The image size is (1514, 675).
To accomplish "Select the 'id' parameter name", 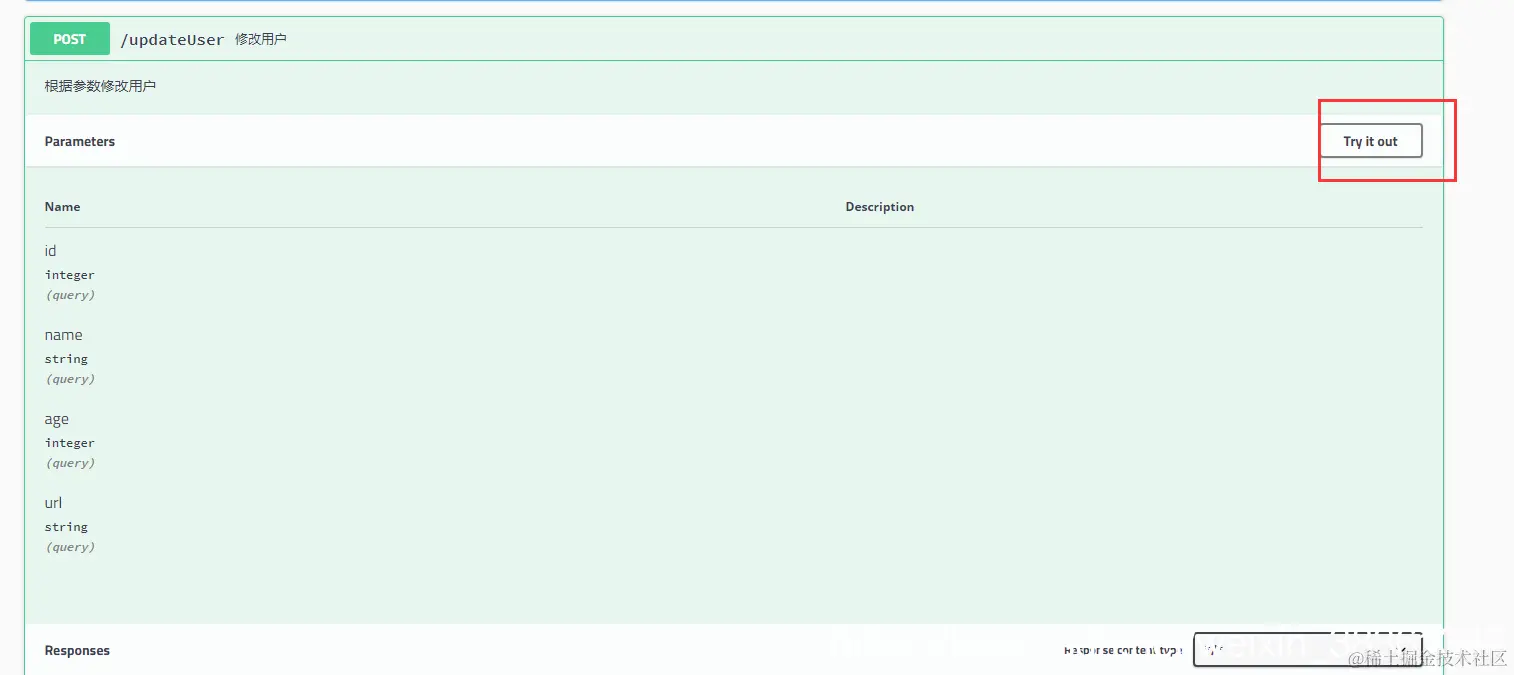I will [x=51, y=251].
